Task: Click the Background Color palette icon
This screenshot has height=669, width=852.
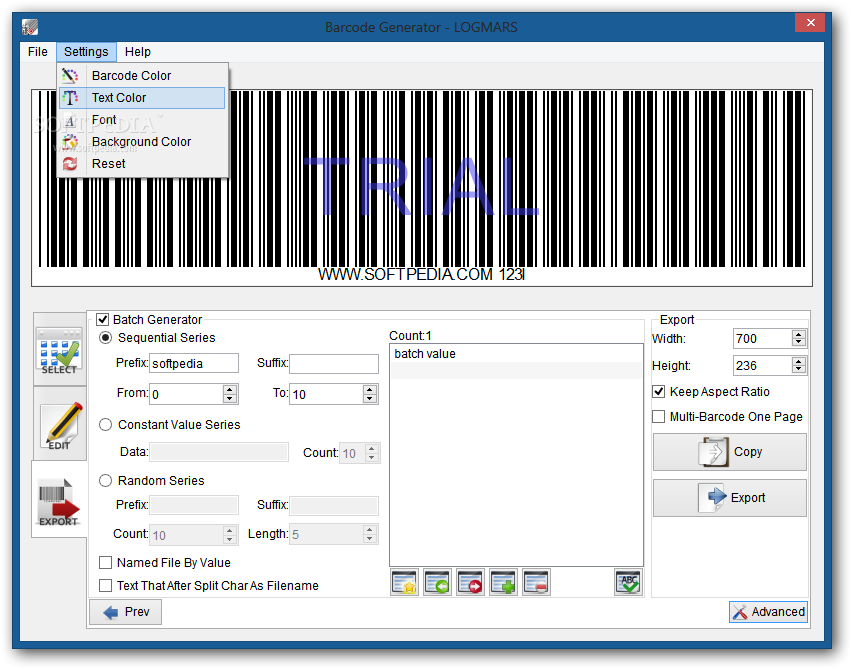Action: coord(70,142)
